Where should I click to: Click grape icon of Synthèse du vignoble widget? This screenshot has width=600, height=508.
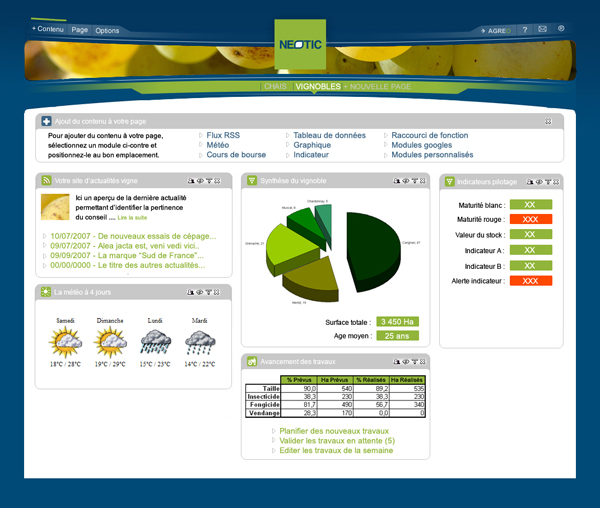click(x=252, y=180)
